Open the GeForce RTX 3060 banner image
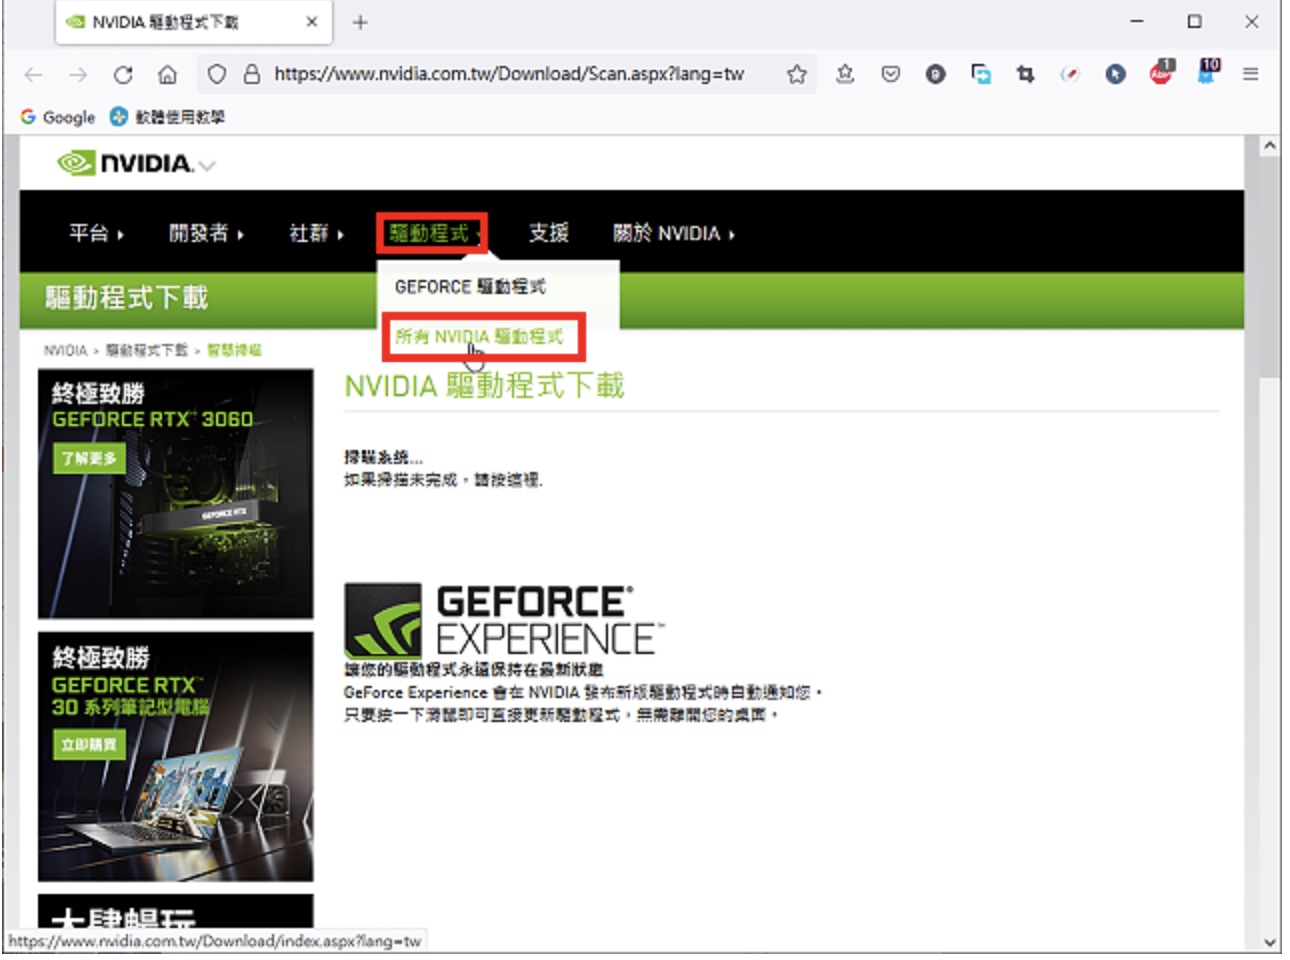The height and width of the screenshot is (960, 1290). click(175, 494)
